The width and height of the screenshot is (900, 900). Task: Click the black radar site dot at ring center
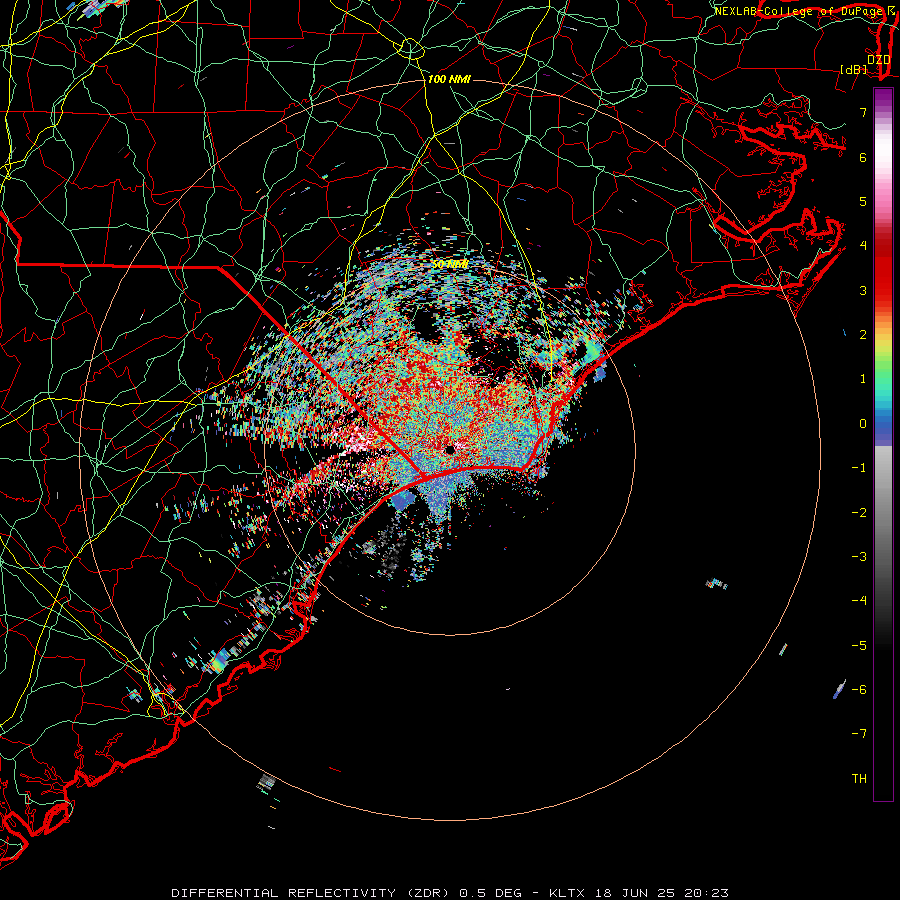[x=450, y=449]
